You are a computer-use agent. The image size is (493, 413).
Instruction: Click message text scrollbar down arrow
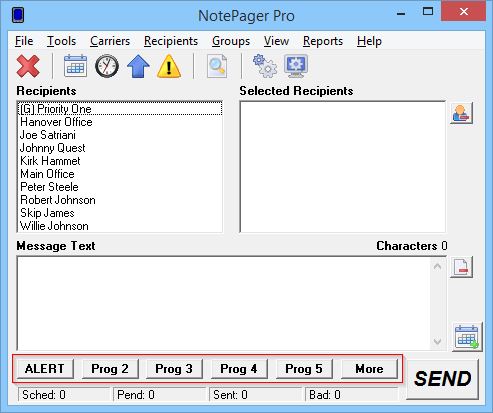point(437,341)
